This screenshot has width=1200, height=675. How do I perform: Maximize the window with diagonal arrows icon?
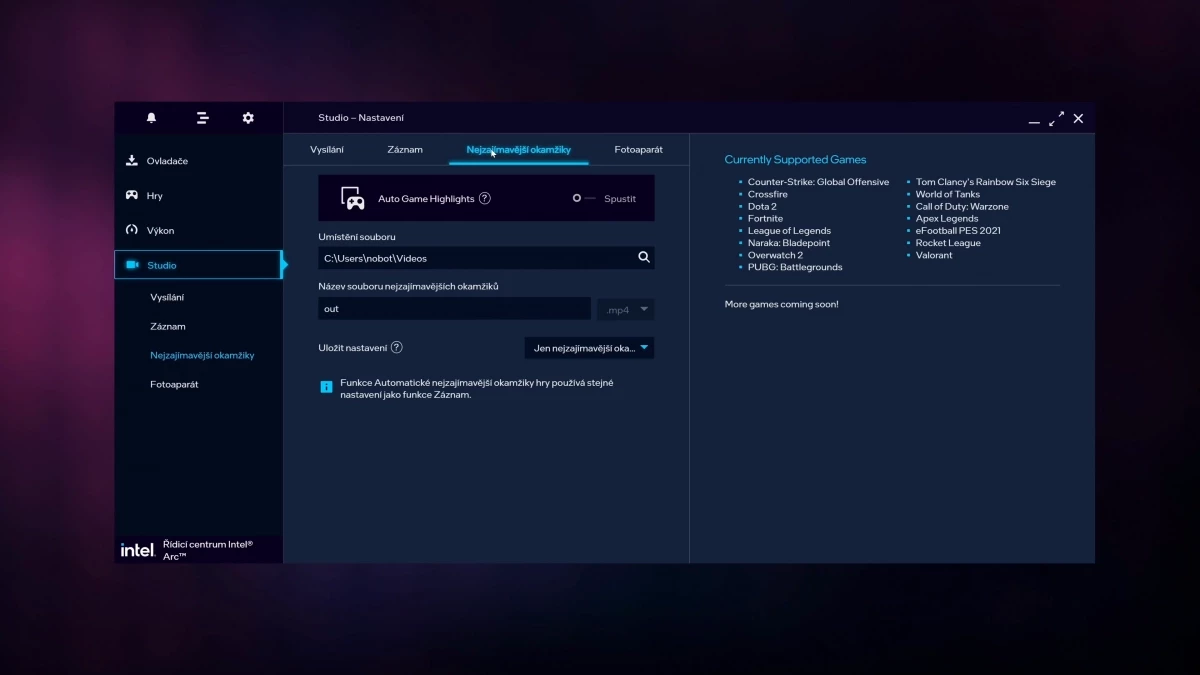(x=1056, y=118)
